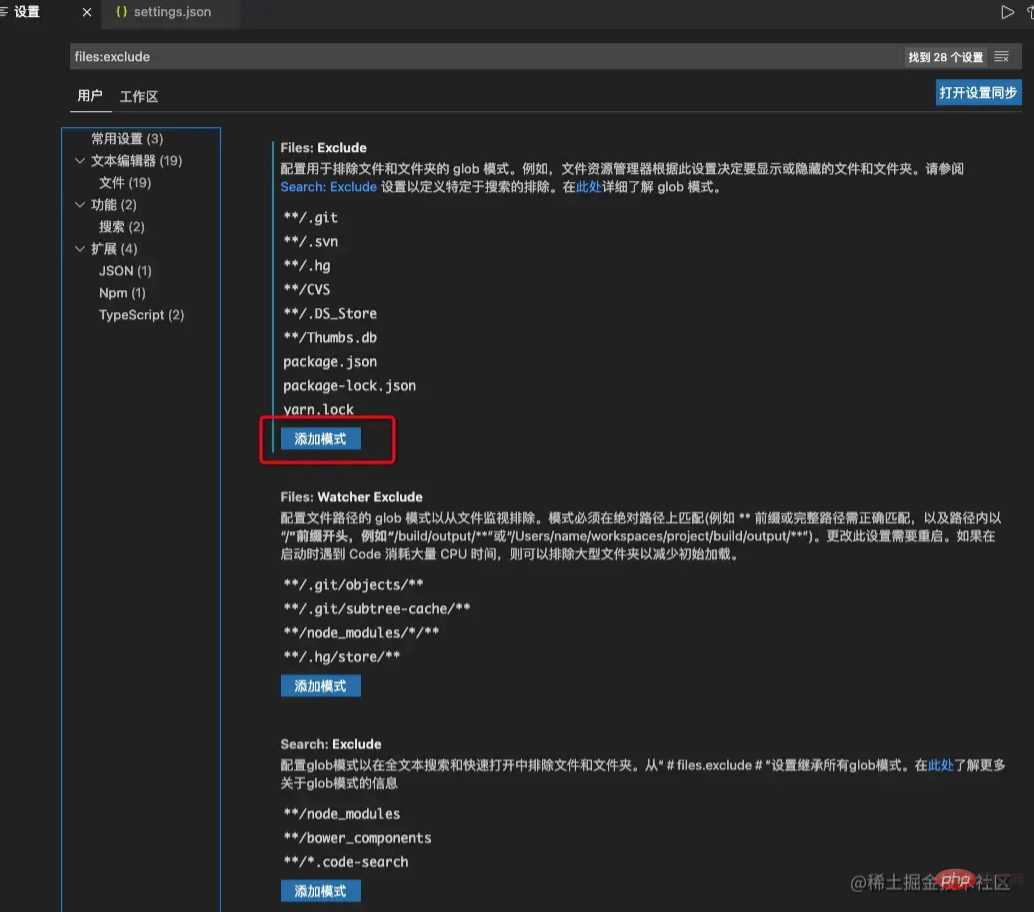The height and width of the screenshot is (912, 1034).
Task: Select JSON under 扩展 in tree
Action: pos(125,271)
